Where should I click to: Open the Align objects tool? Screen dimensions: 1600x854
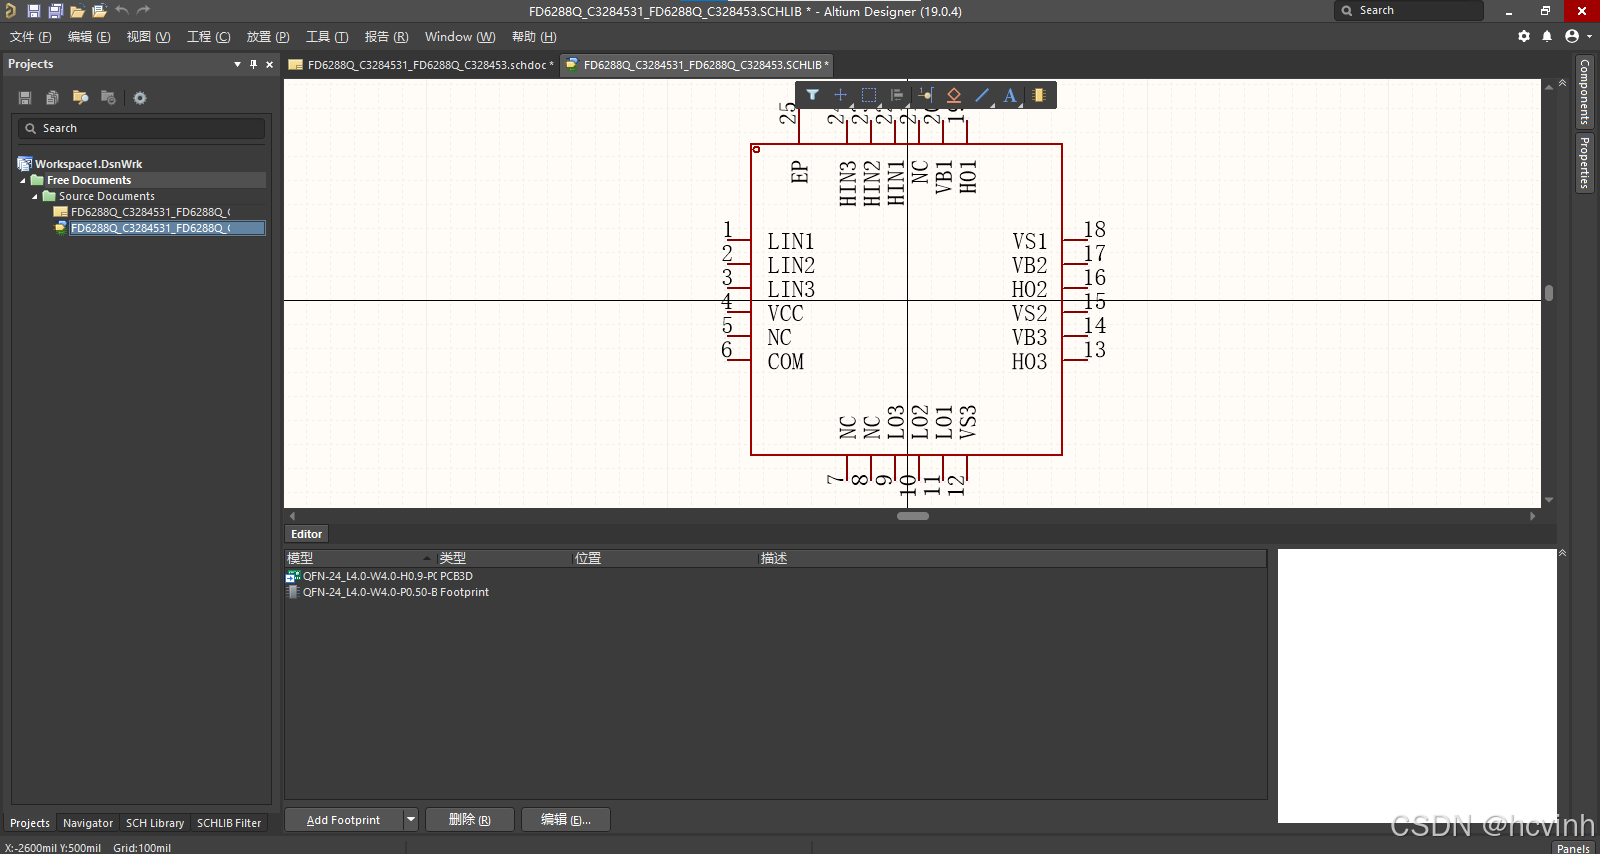coord(897,95)
